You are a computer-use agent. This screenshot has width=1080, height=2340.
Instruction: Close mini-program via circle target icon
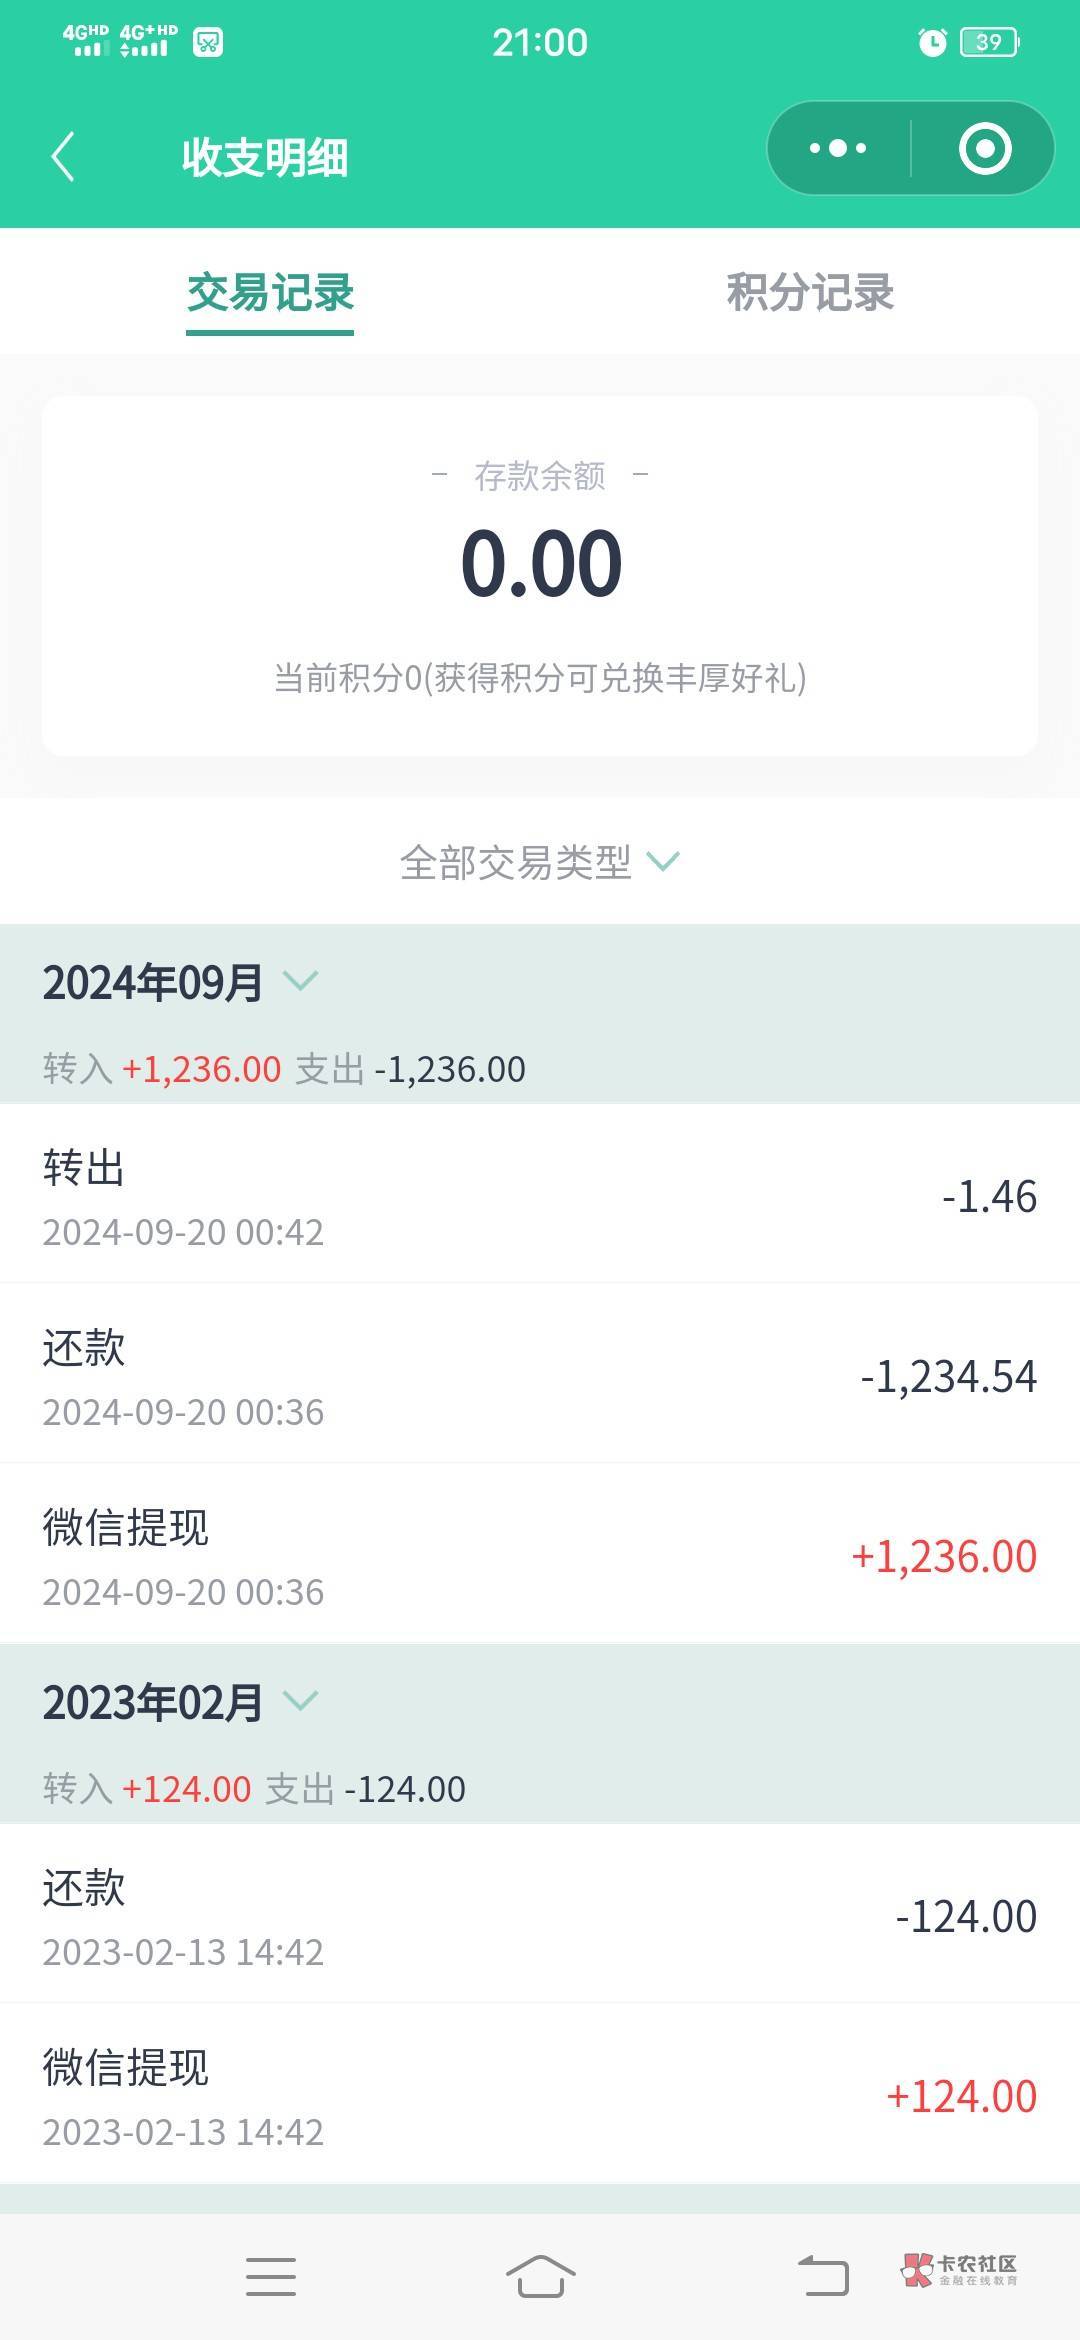tap(985, 149)
